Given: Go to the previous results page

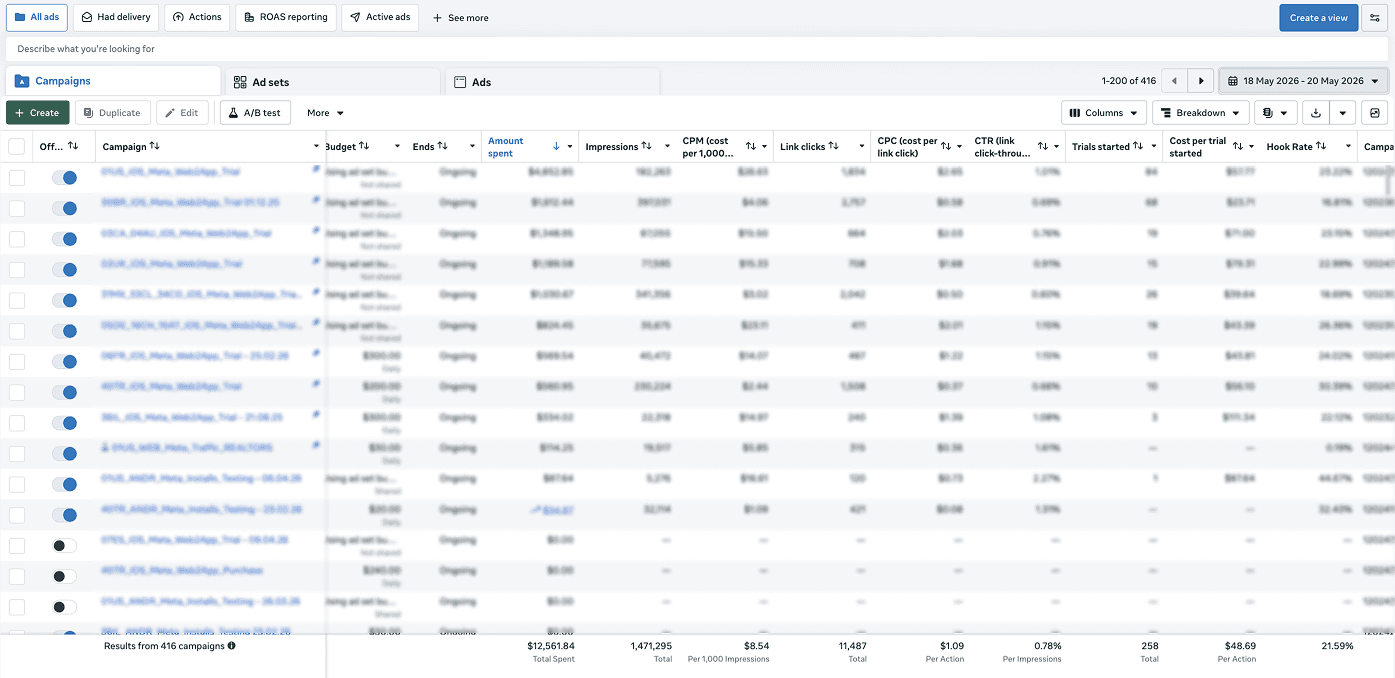Looking at the screenshot, I should (1174, 81).
